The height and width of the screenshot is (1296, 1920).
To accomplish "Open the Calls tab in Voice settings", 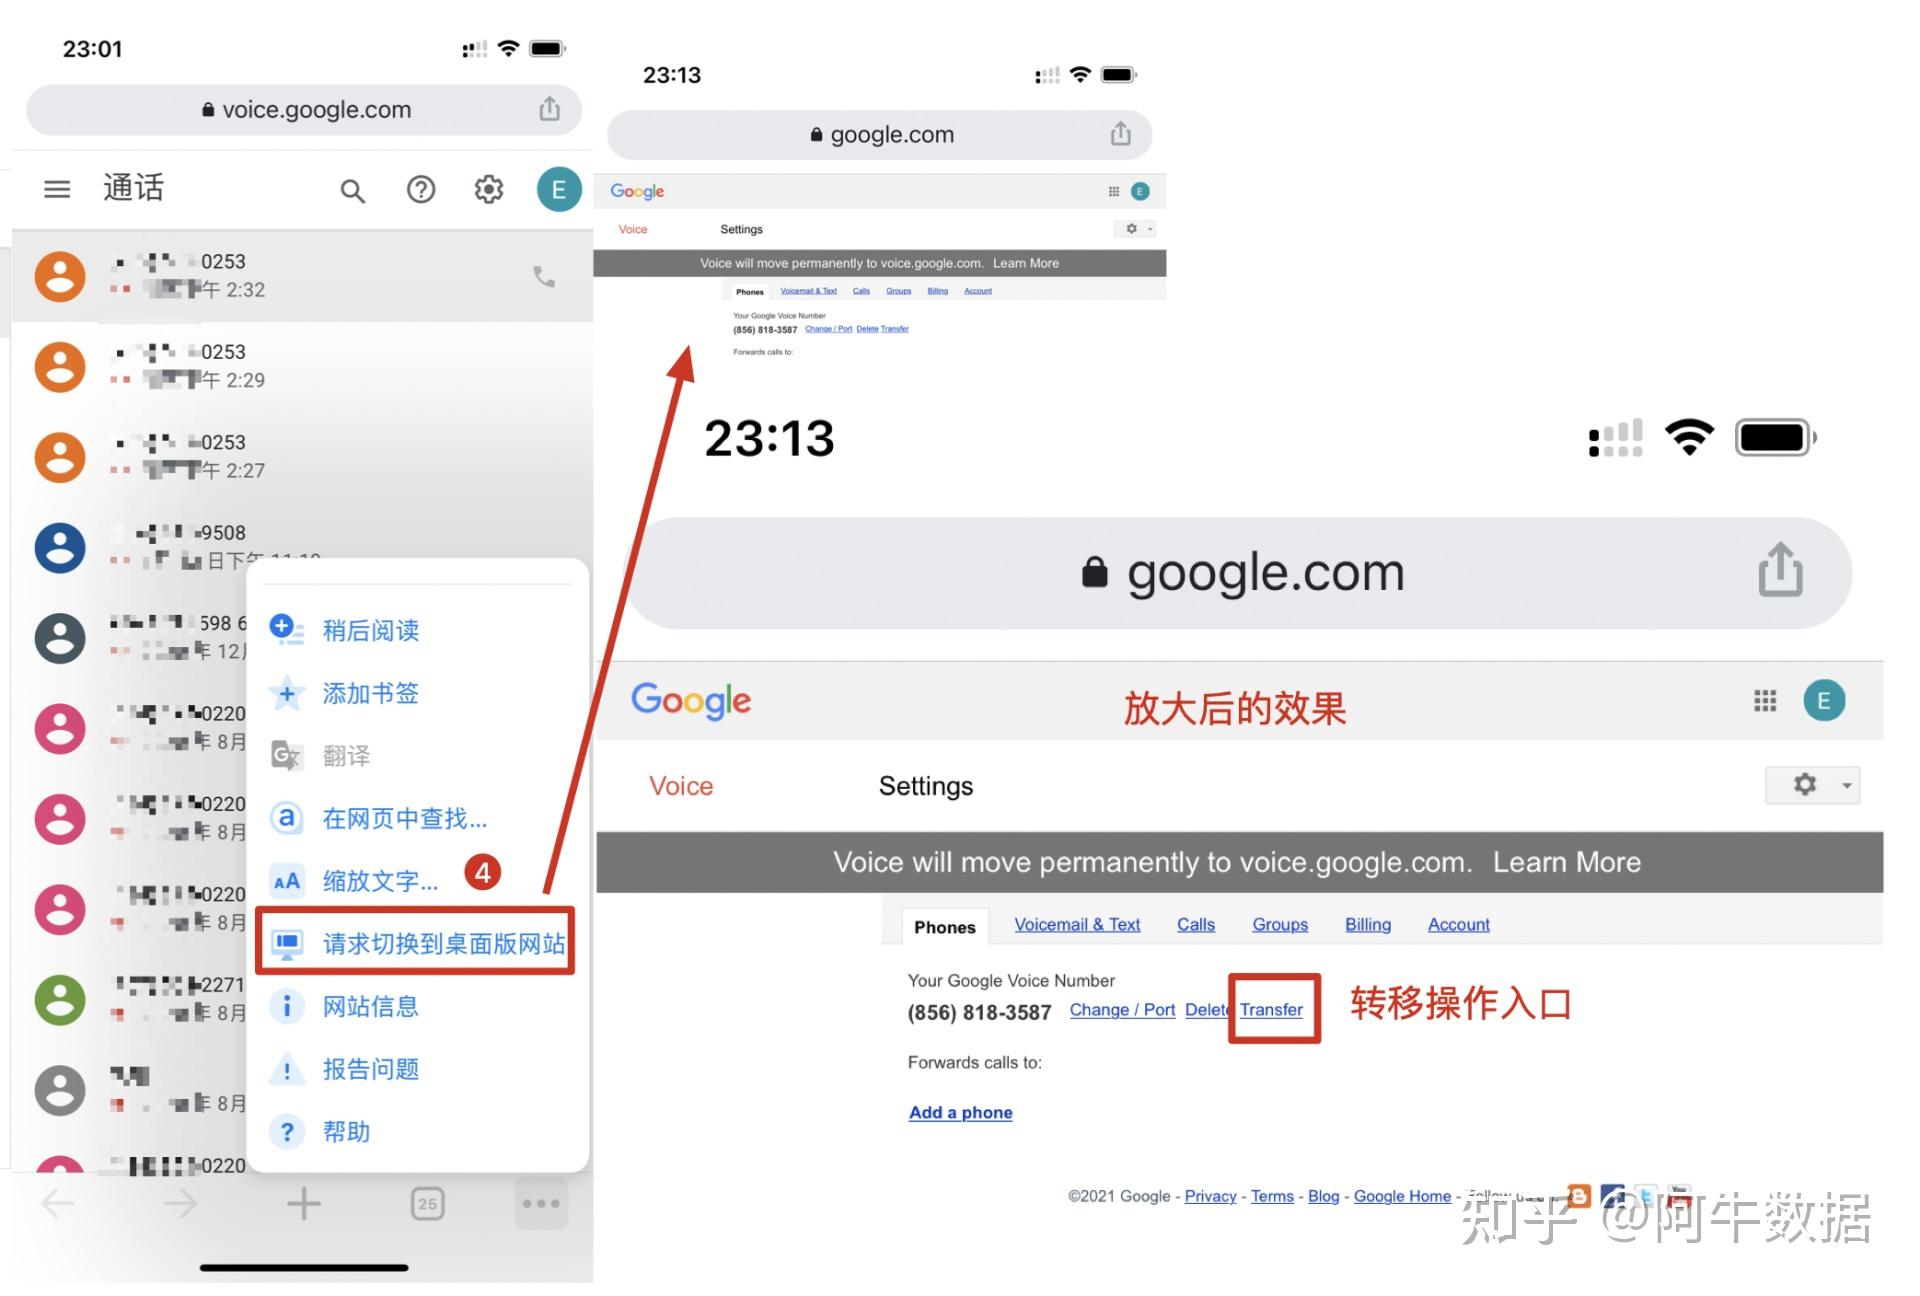I will pyautogui.click(x=1194, y=926).
